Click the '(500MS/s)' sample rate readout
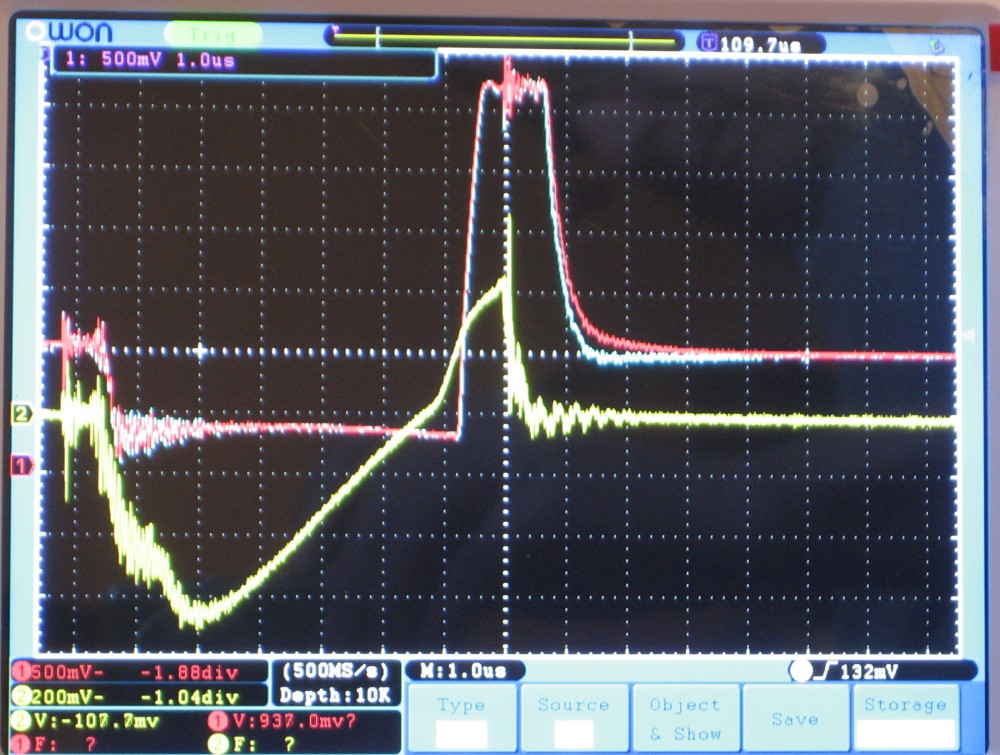 tap(335, 671)
